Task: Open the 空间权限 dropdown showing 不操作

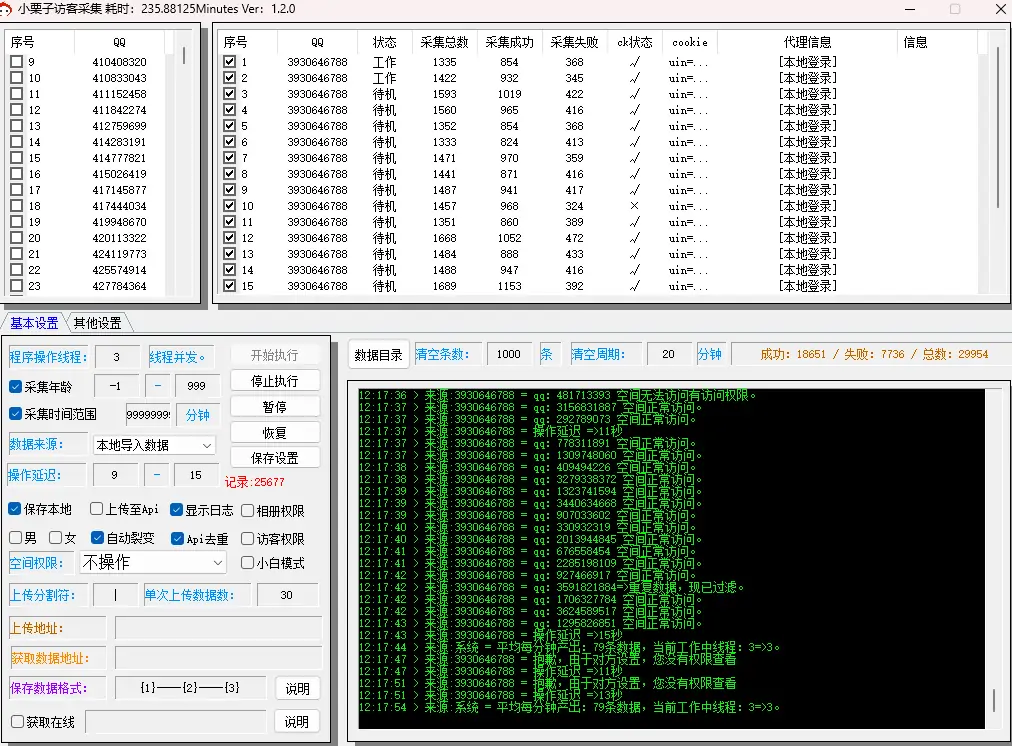Action: 153,563
